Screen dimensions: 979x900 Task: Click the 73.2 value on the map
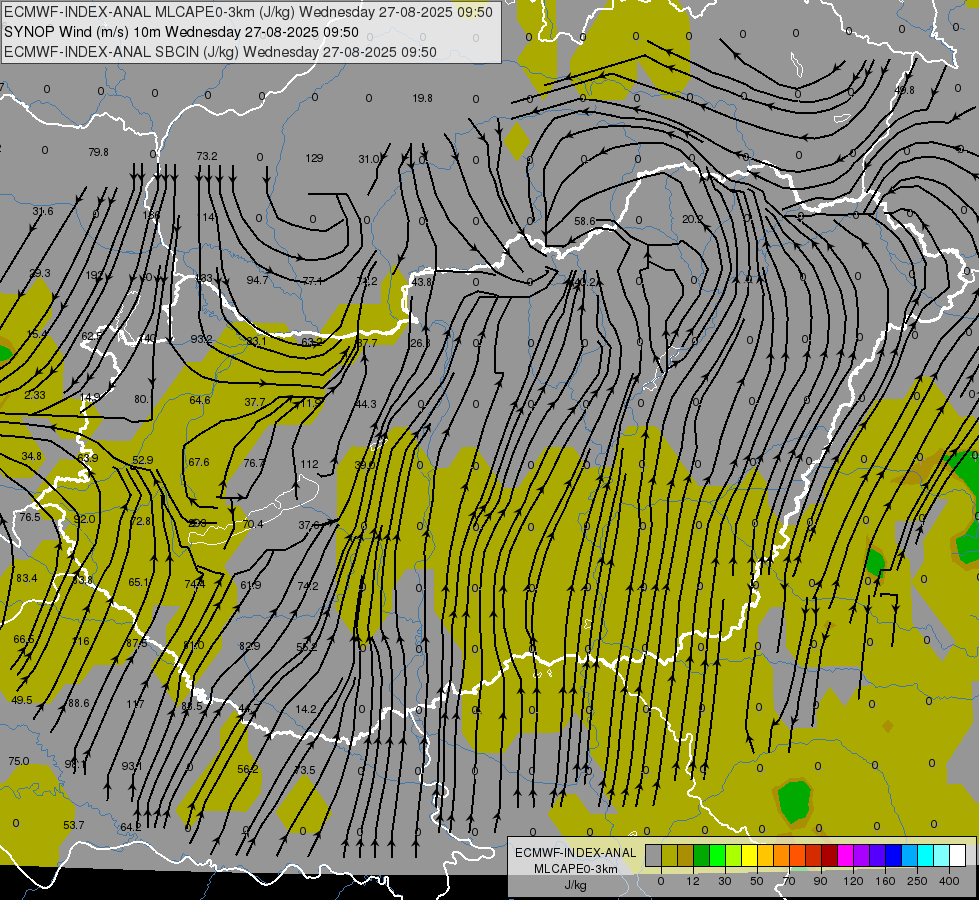tap(207, 156)
